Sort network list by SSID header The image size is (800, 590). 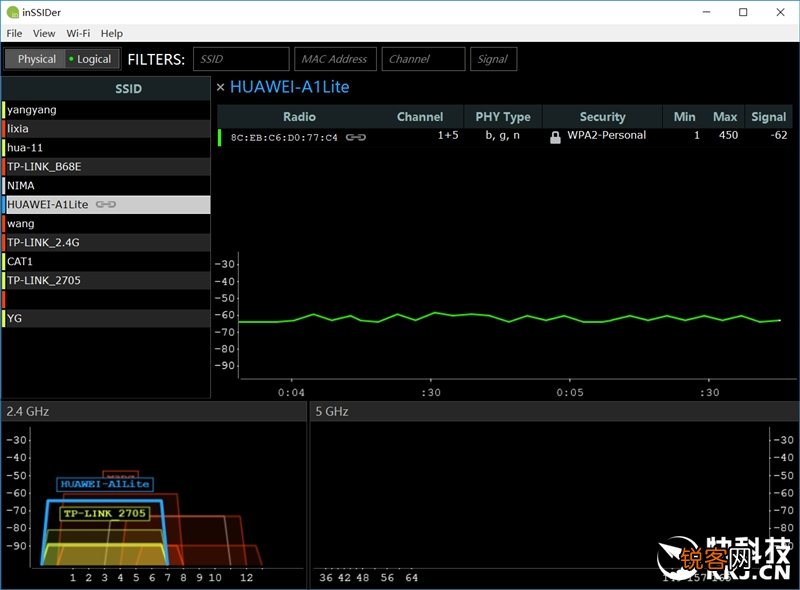pos(106,89)
